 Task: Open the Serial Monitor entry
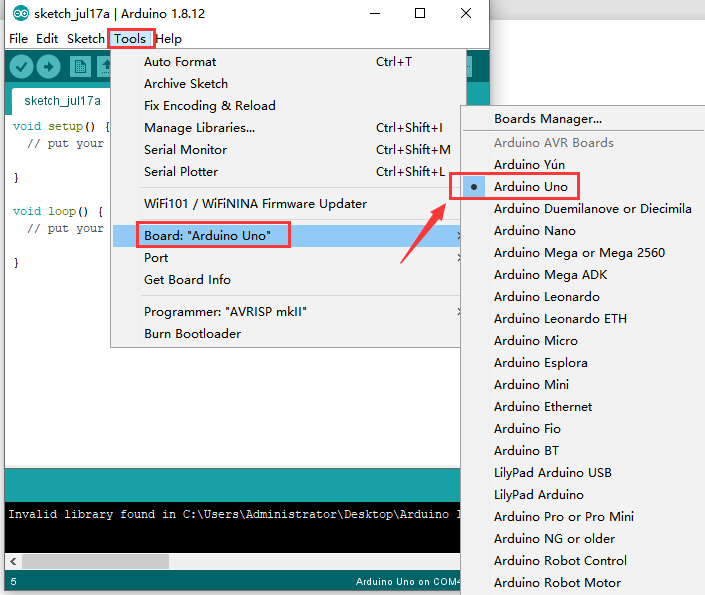pyautogui.click(x=286, y=150)
